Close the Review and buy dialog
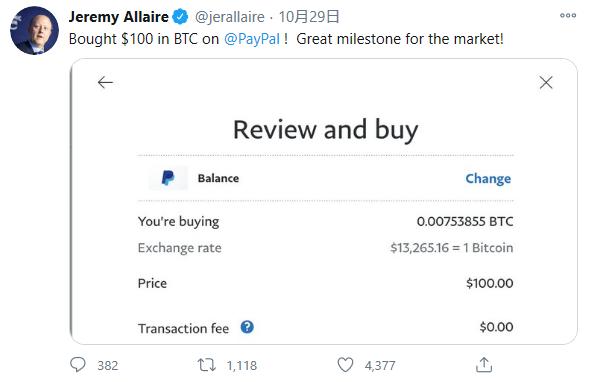This screenshot has width=593, height=382. pos(546,82)
